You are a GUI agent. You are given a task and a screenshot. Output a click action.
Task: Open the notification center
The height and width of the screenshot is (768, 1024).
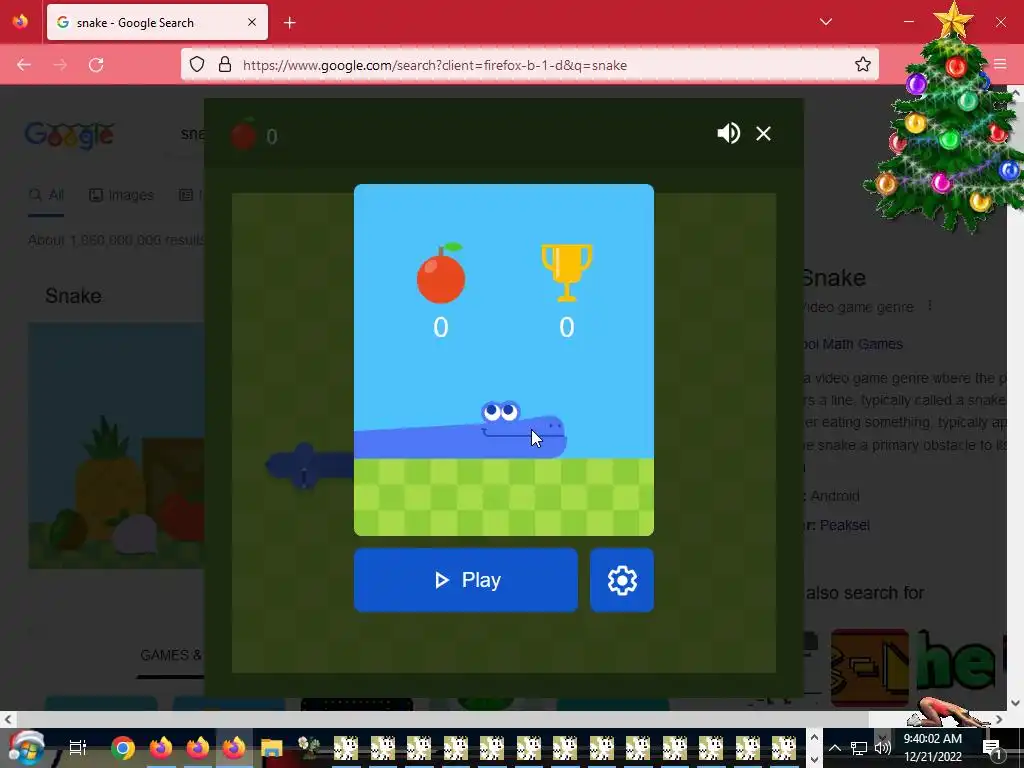[x=992, y=748]
